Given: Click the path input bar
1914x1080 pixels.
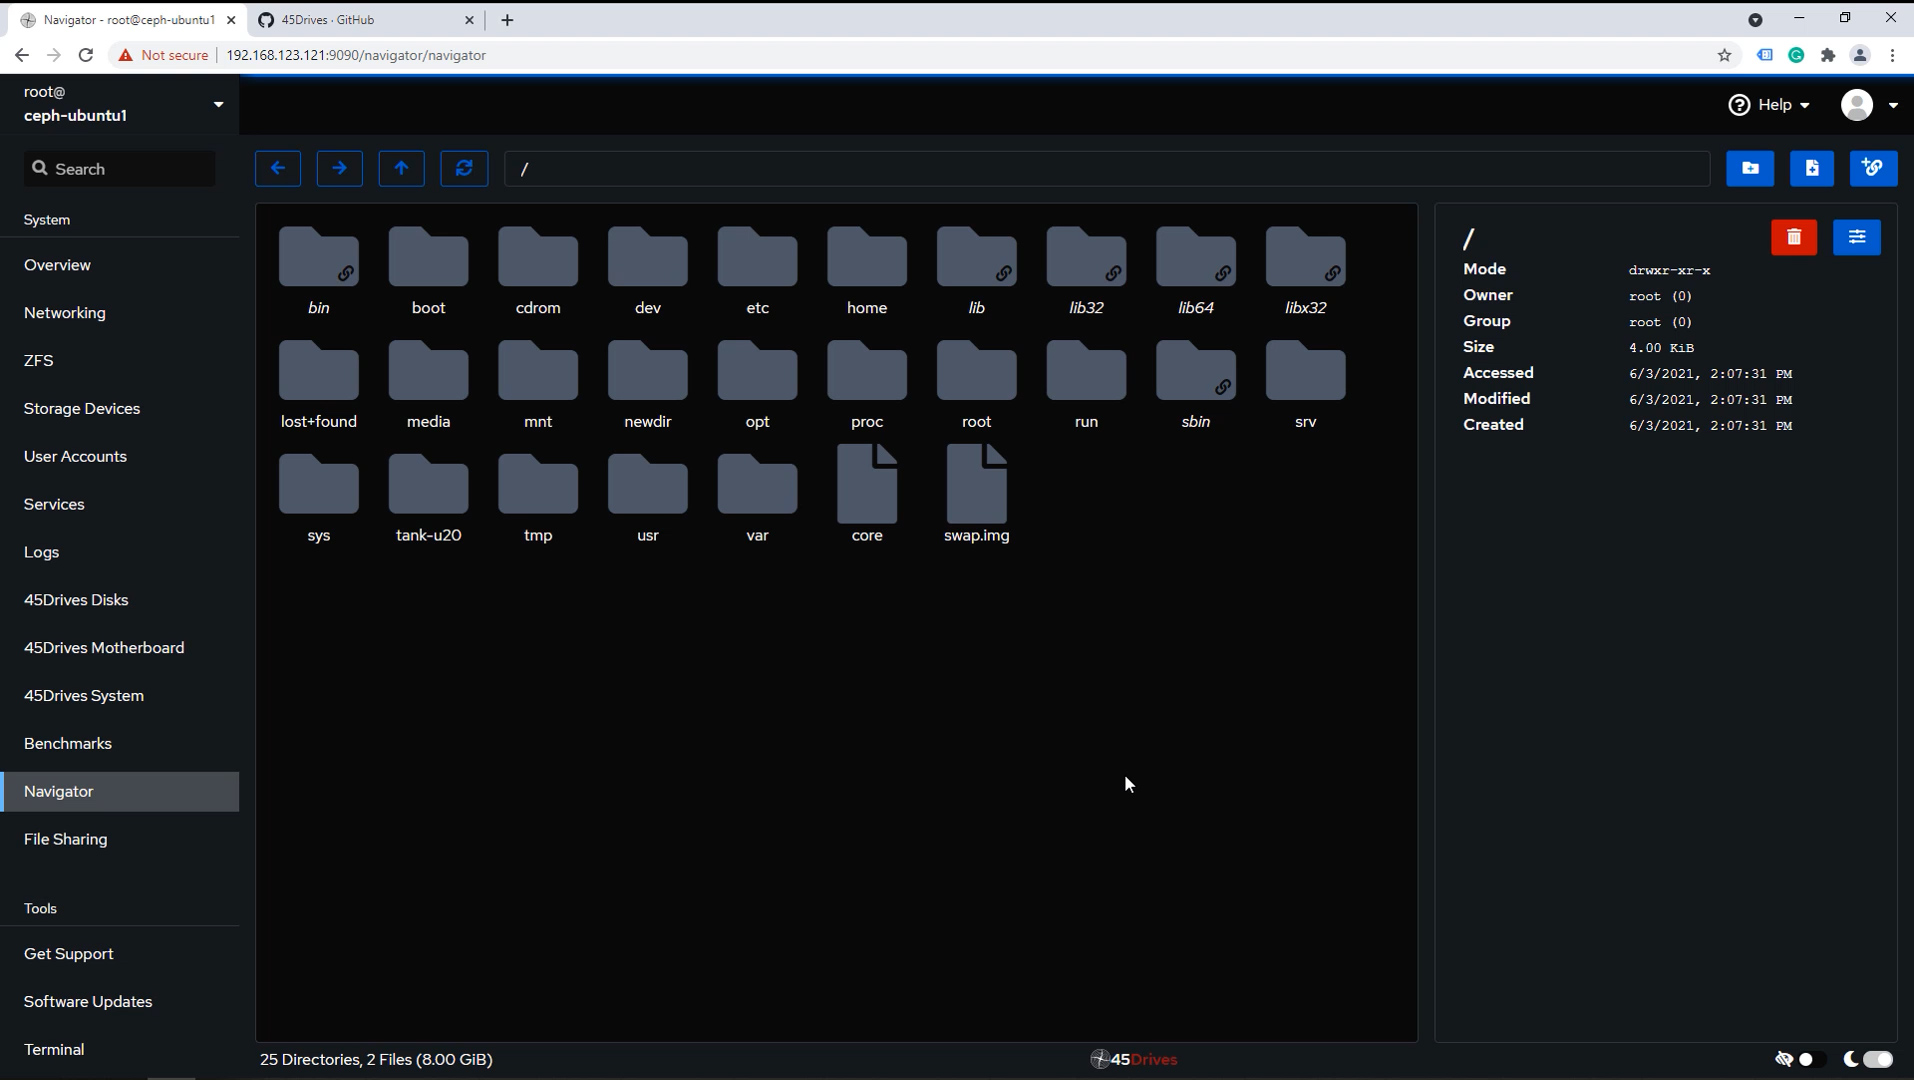Looking at the screenshot, I should [x=1107, y=168].
